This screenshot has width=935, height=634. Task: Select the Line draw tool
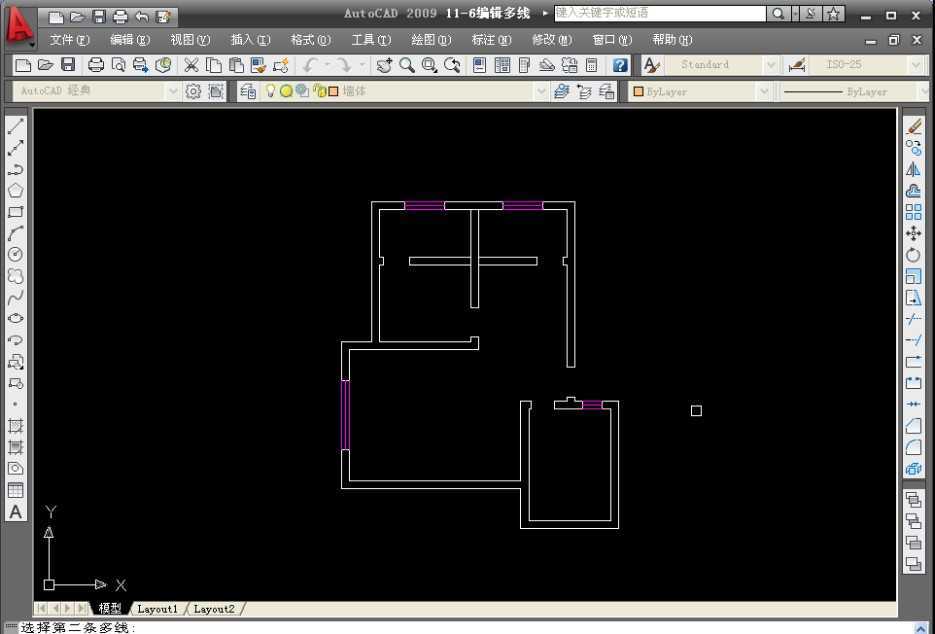pos(16,126)
